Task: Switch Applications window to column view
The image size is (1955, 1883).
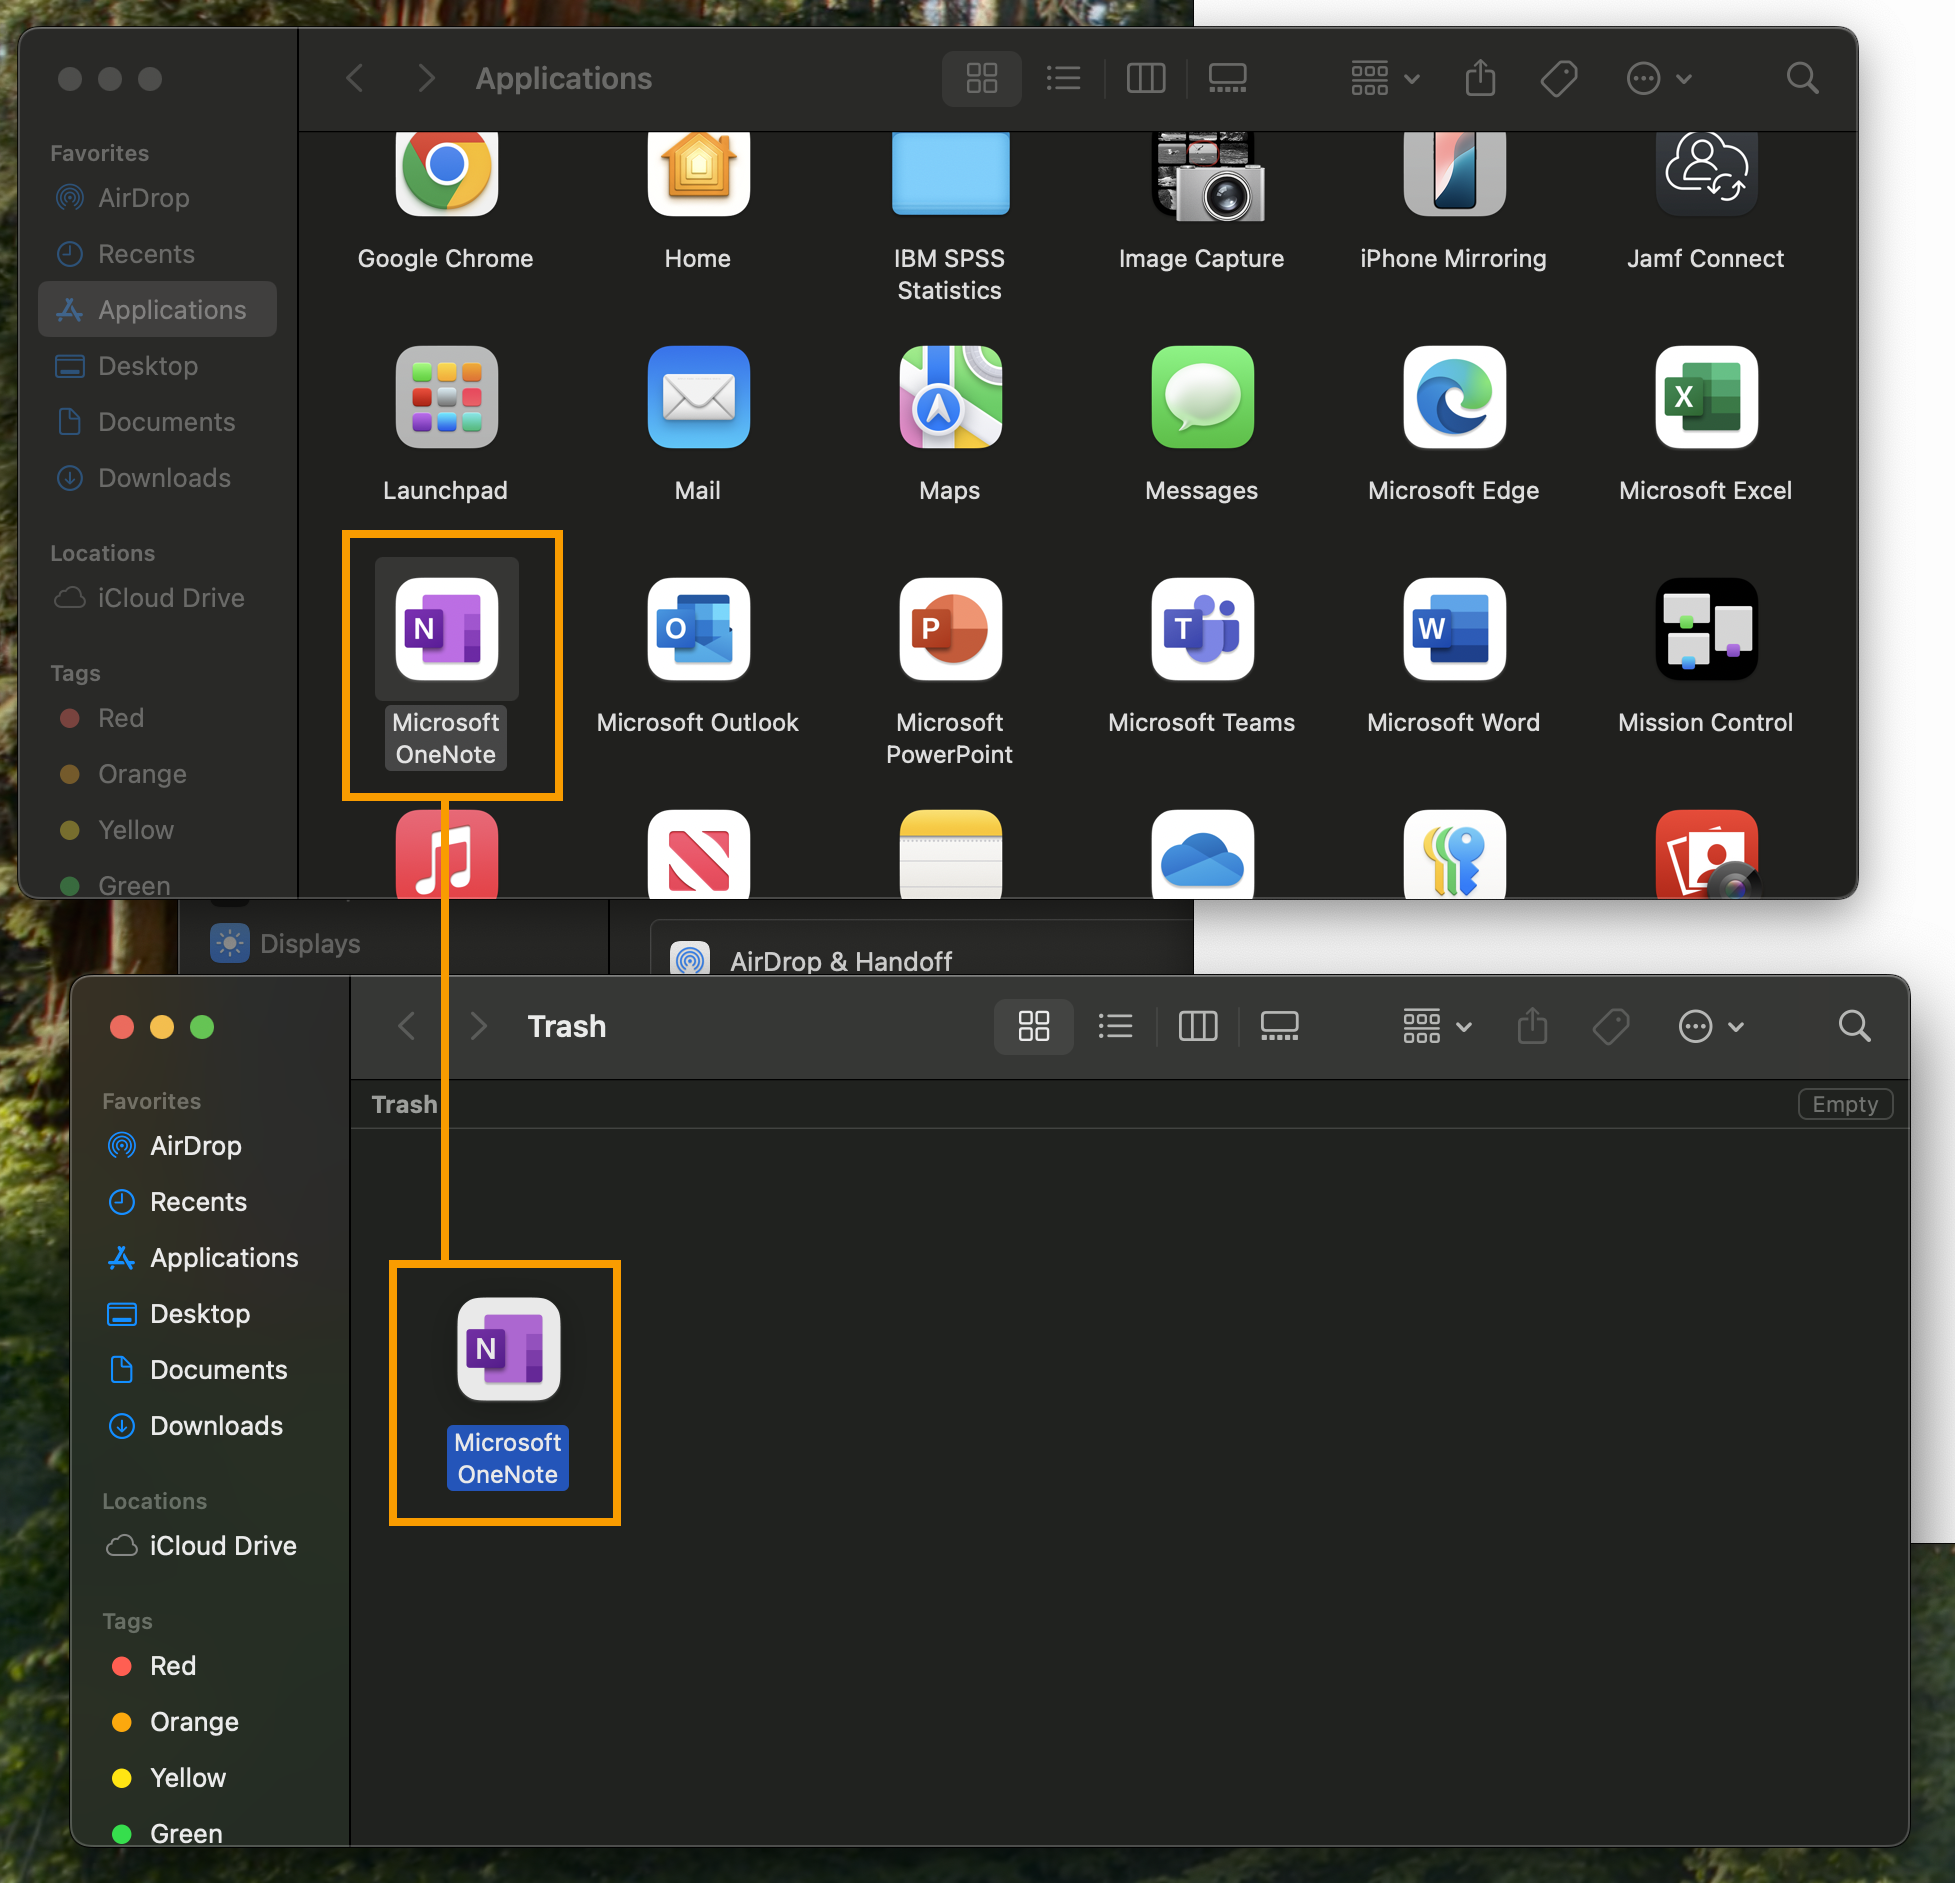Action: point(1145,78)
